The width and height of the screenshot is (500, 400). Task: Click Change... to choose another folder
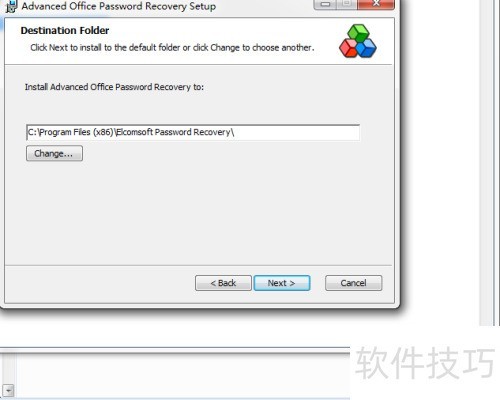[x=54, y=153]
